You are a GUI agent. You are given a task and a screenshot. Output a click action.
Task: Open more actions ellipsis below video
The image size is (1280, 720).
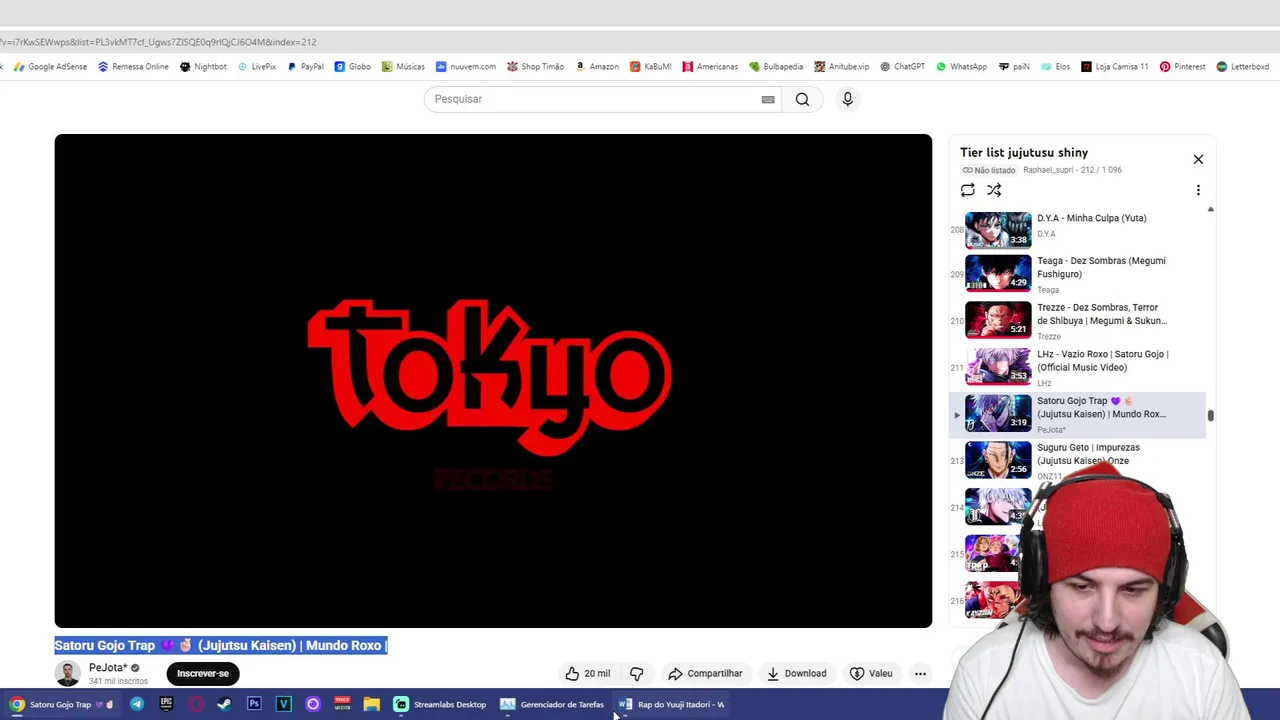tap(920, 673)
